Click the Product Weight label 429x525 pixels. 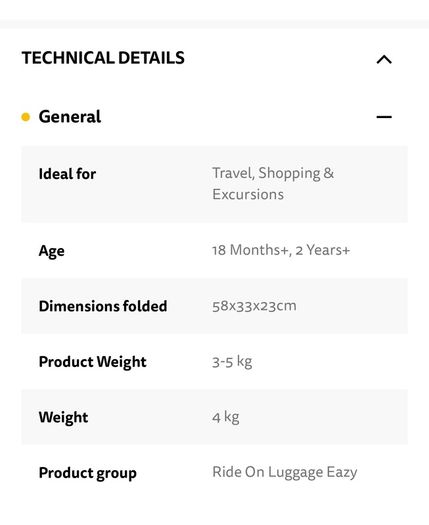coord(92,362)
